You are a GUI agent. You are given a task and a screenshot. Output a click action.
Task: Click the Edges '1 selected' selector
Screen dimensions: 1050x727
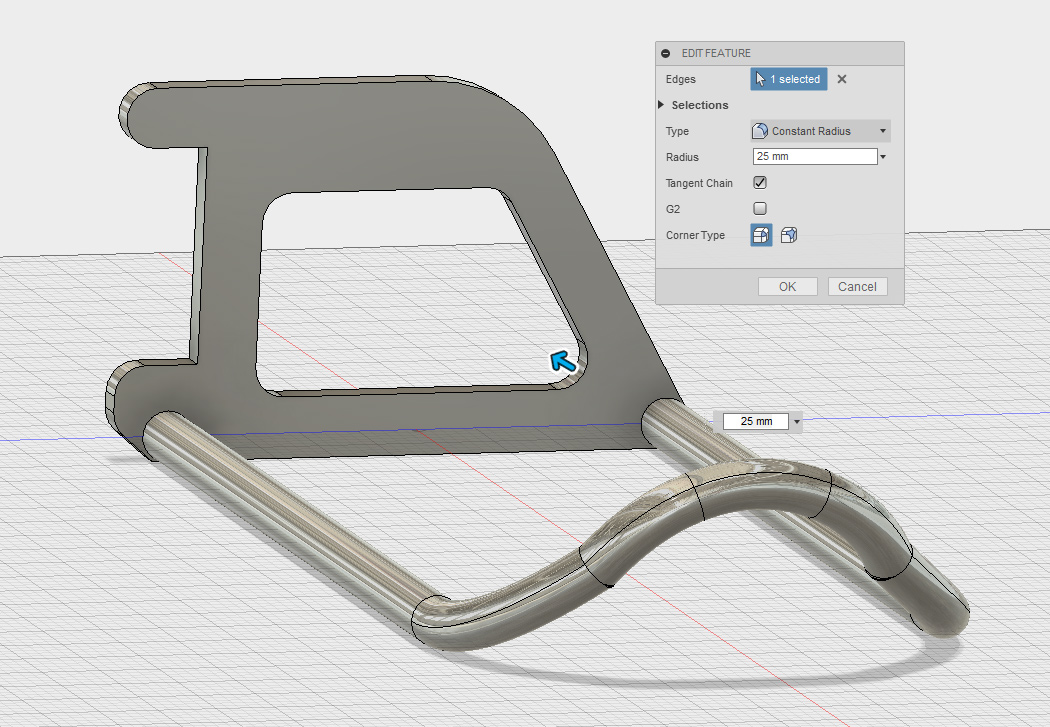[789, 79]
